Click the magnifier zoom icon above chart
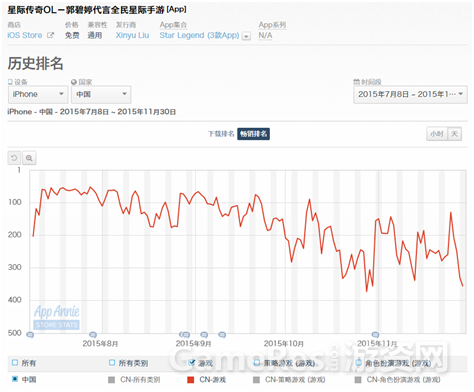 (x=29, y=158)
